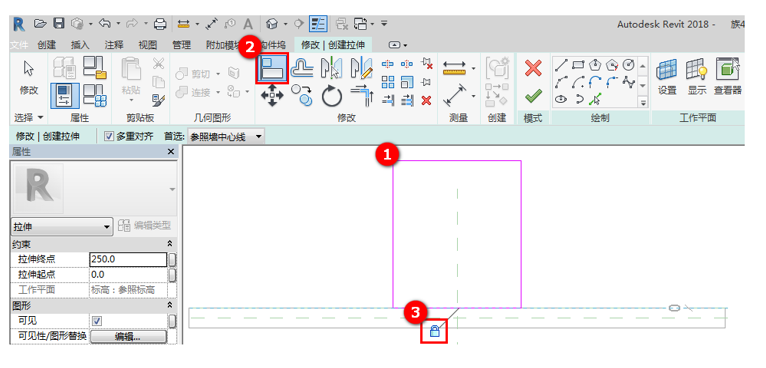Collapse the 图形 properties section
Image resolution: width=766 pixels, height=368 pixels.
click(x=170, y=305)
